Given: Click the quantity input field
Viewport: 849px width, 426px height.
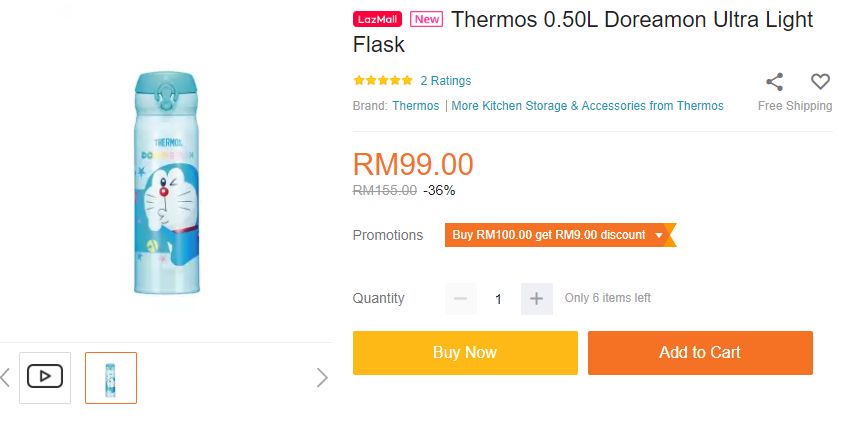Looking at the screenshot, I should (x=498, y=298).
